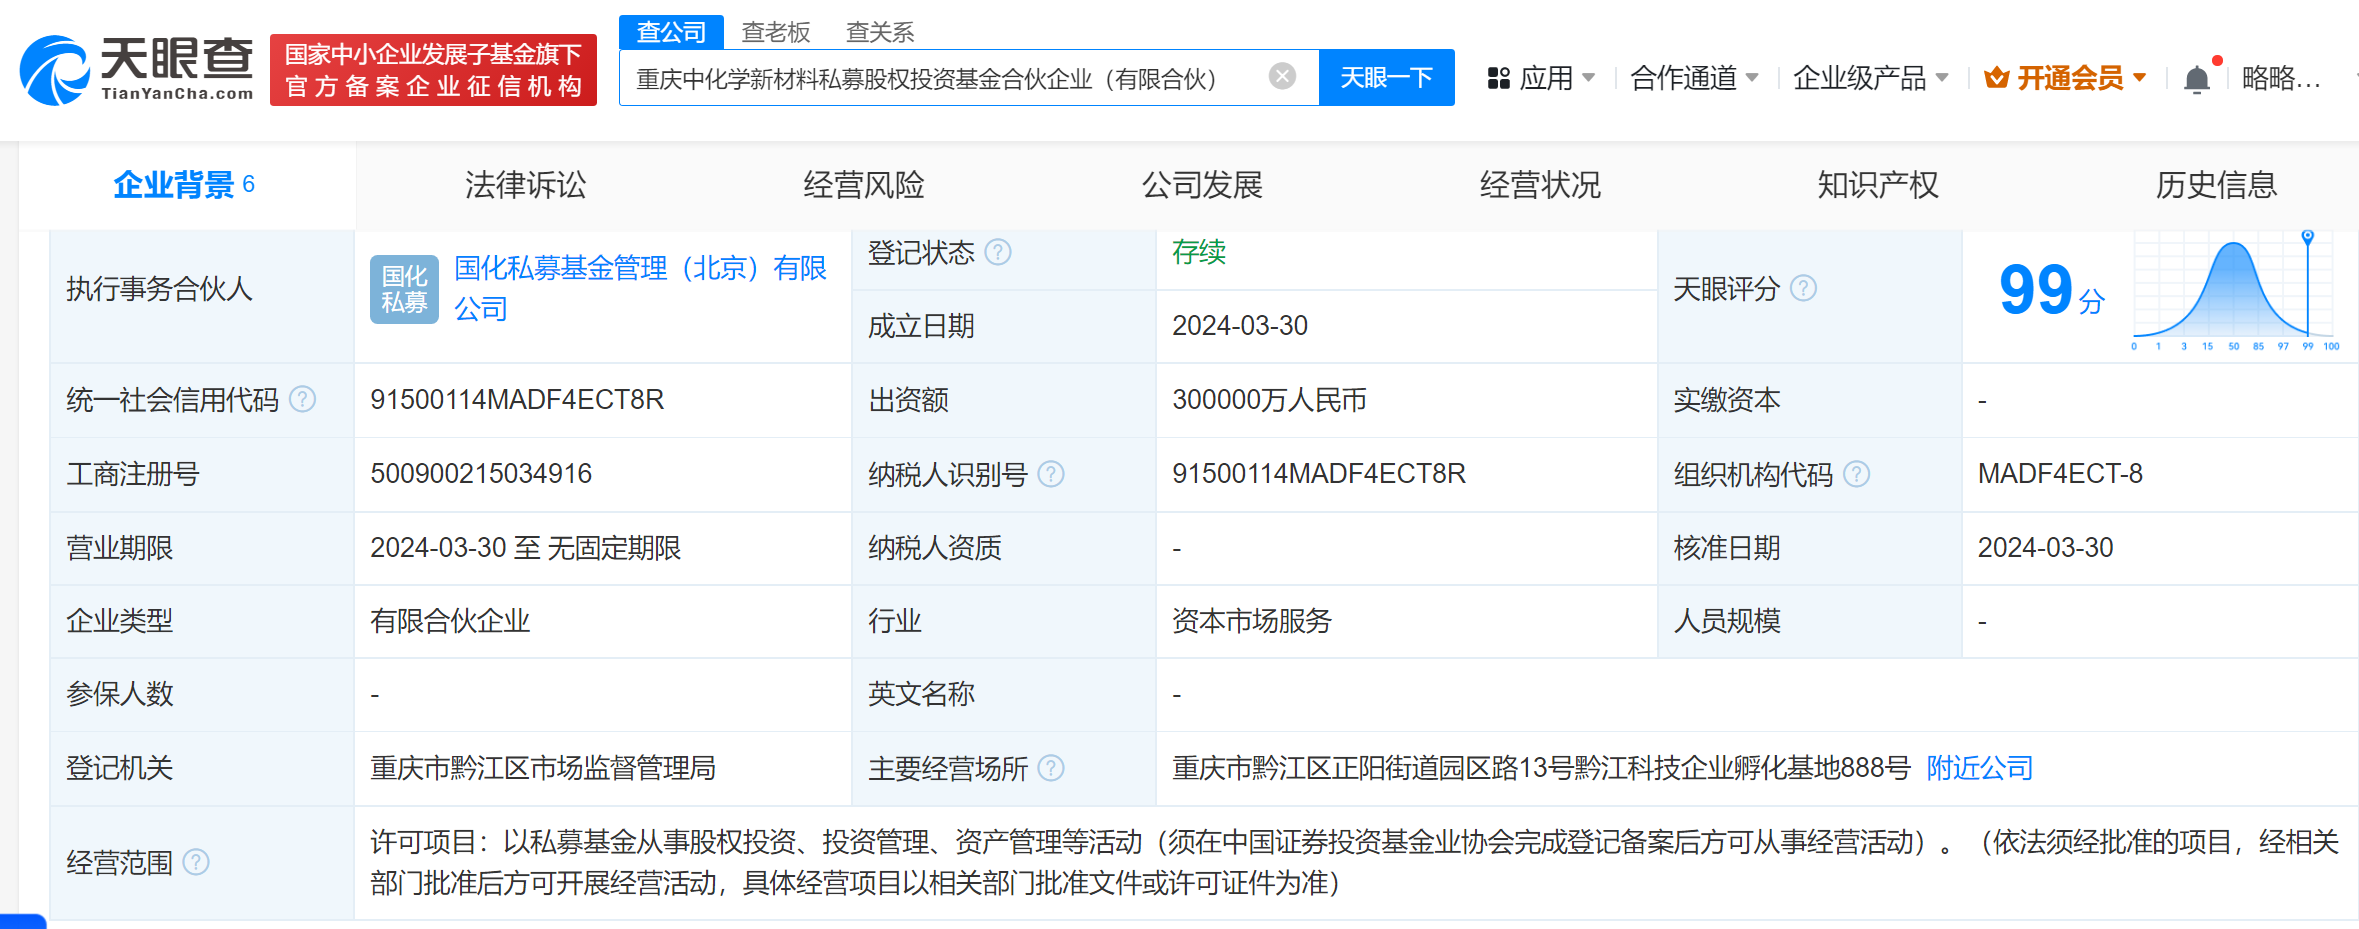Open the 法律诉讼 tab
This screenshot has width=2359, height=929.
pos(525,184)
